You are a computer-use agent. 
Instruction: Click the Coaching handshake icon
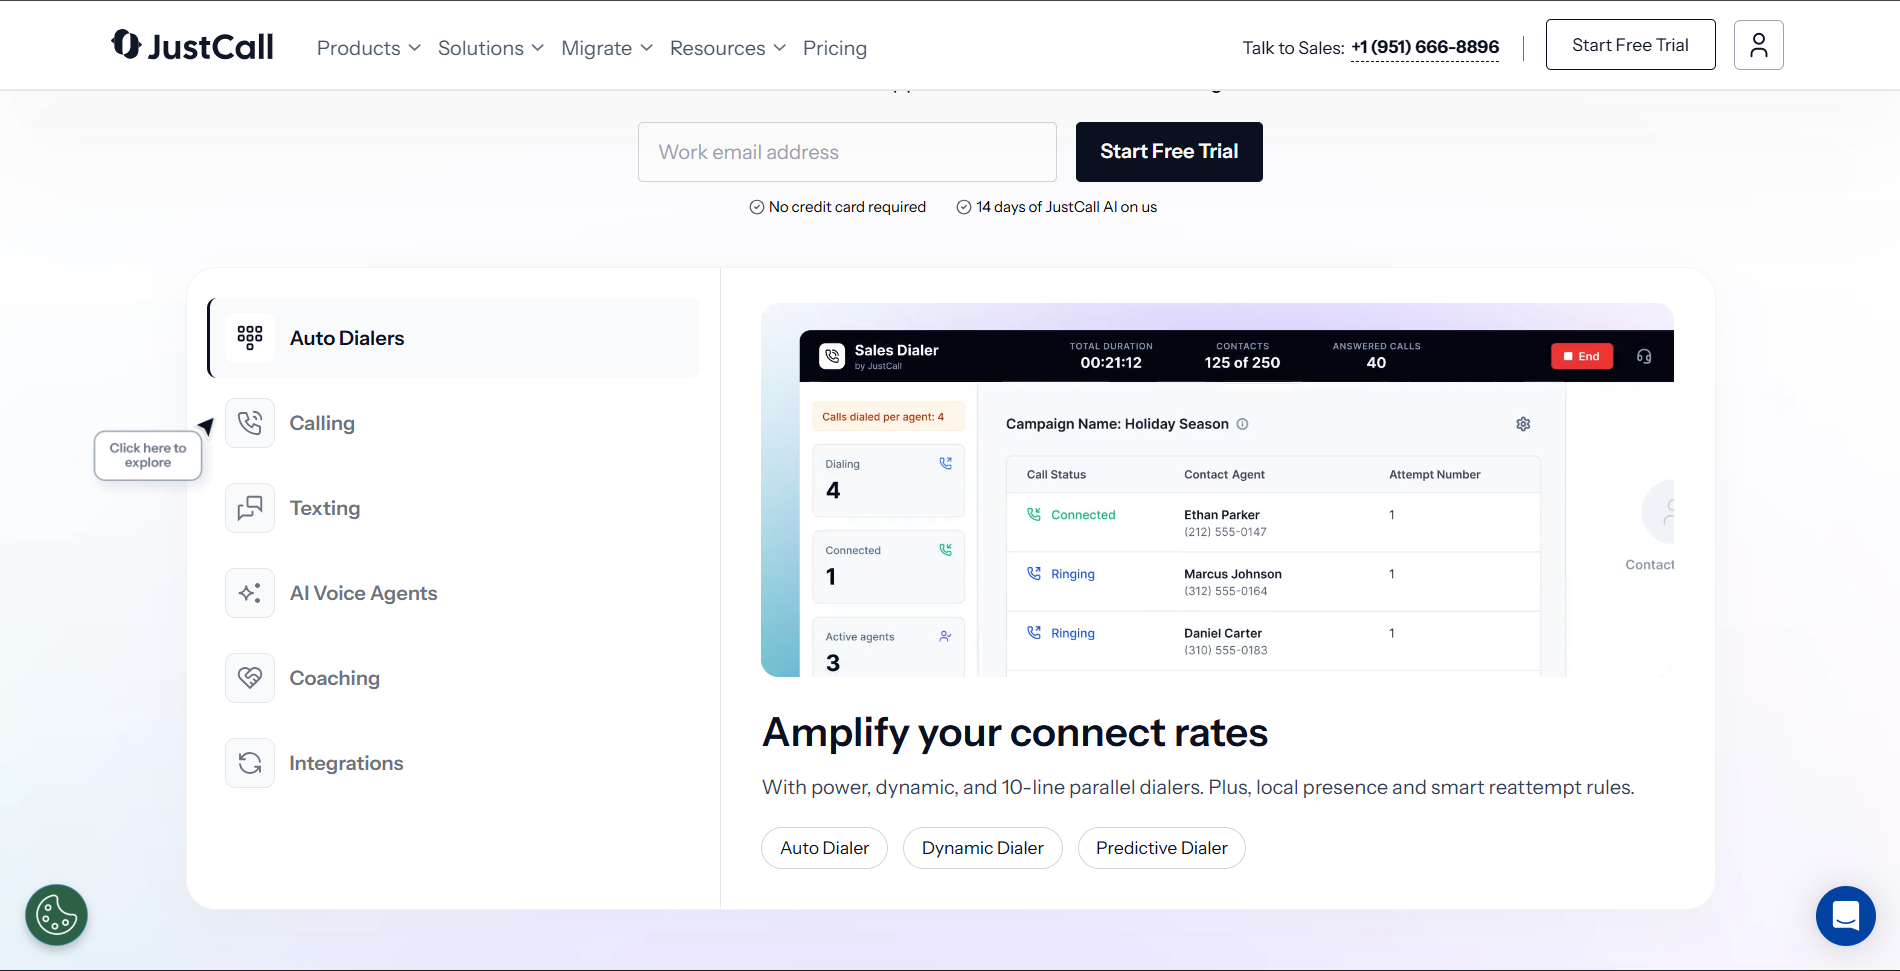click(x=250, y=678)
